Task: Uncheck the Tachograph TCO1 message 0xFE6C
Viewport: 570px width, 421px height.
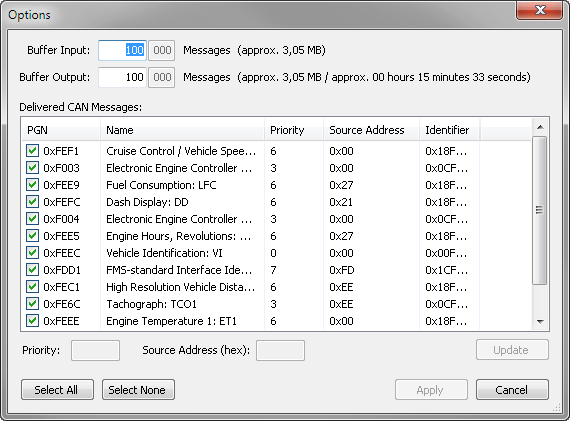Action: (32, 304)
